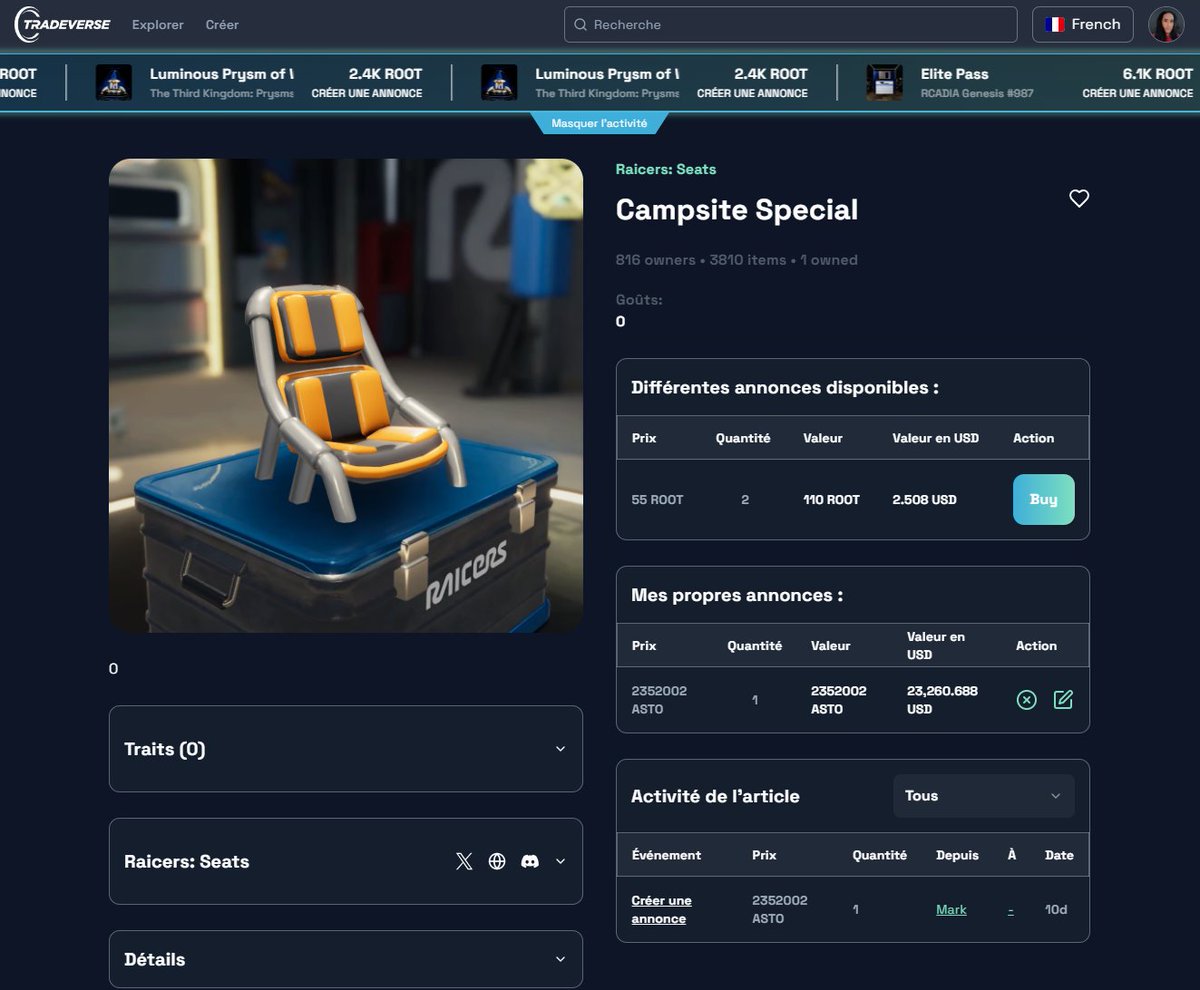Screen dimensions: 1200x990
Task: Cancel my 2352002 ASTO listing
Action: pyautogui.click(x=1026, y=700)
